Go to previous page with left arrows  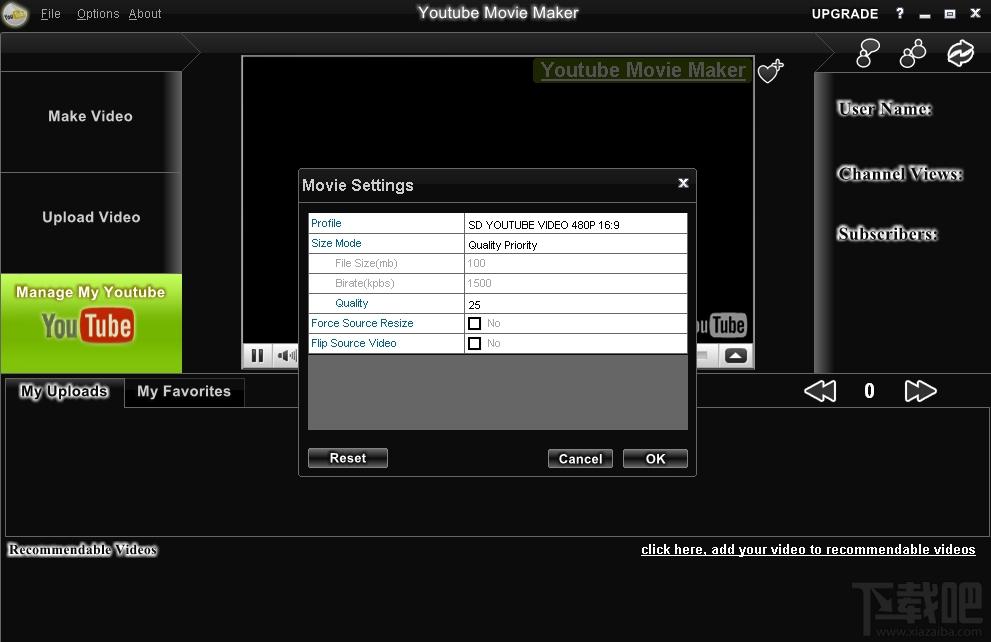click(x=820, y=391)
